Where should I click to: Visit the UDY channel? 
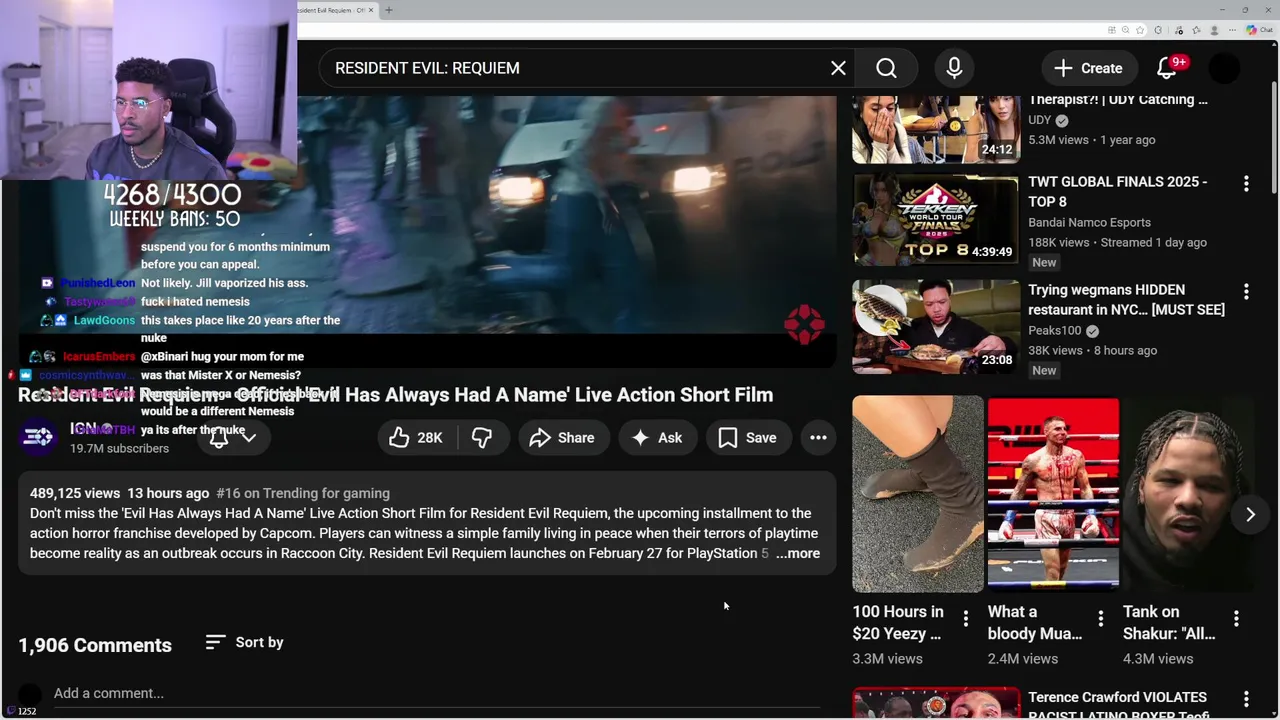[1039, 120]
